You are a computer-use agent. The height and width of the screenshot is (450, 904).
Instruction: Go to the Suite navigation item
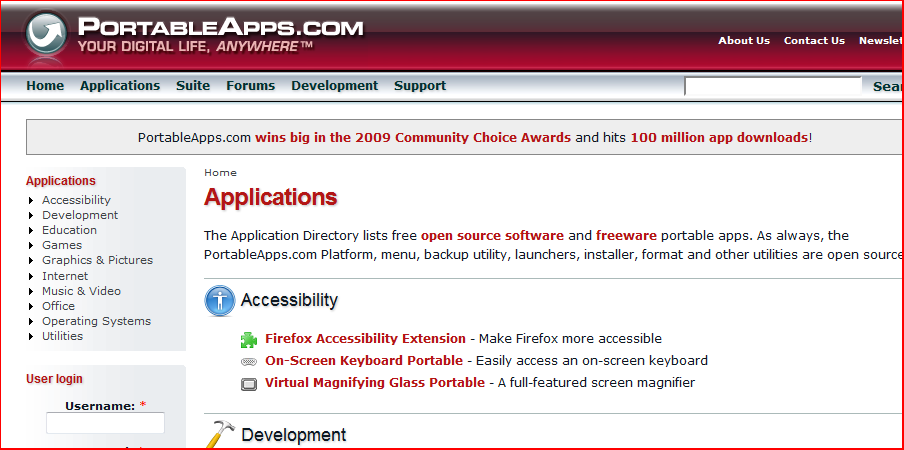[193, 86]
